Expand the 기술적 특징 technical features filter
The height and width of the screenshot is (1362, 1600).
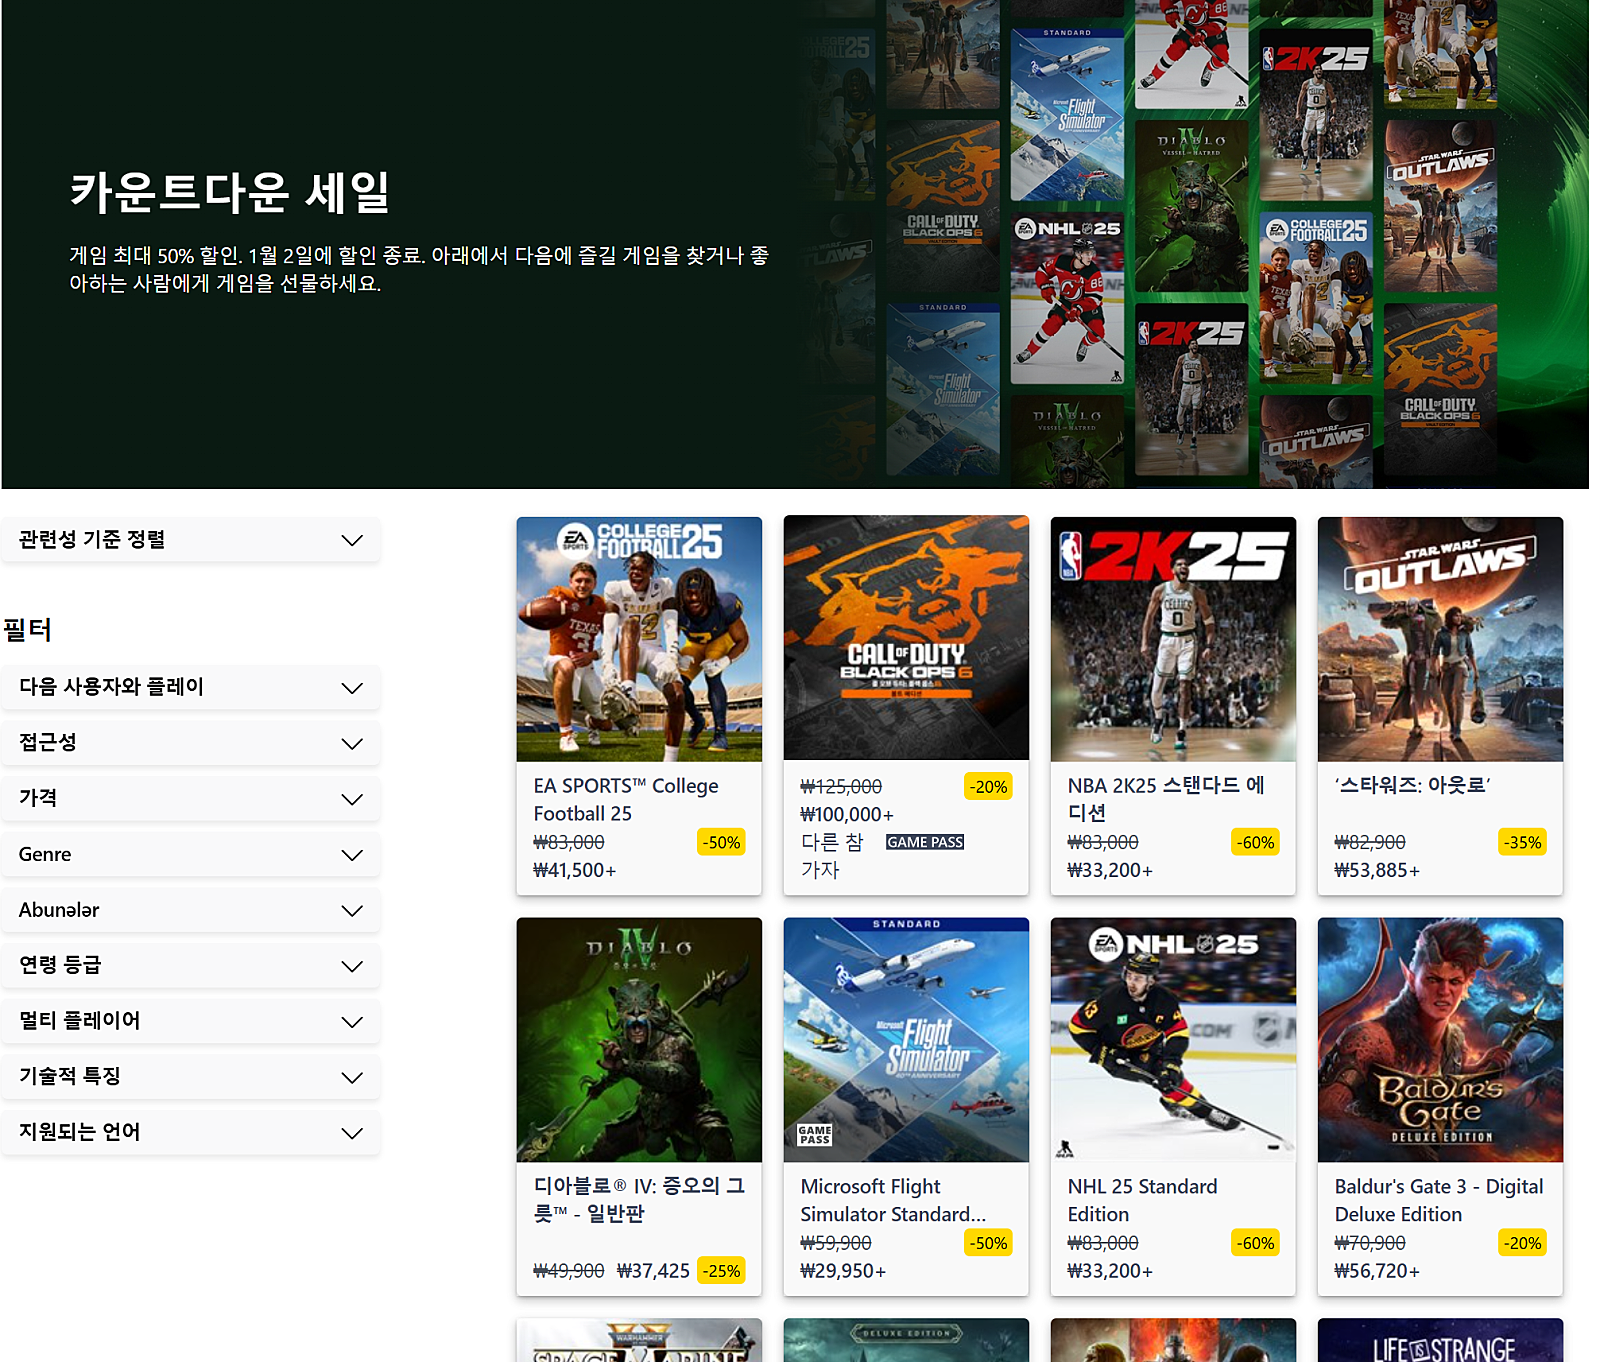click(x=190, y=1076)
